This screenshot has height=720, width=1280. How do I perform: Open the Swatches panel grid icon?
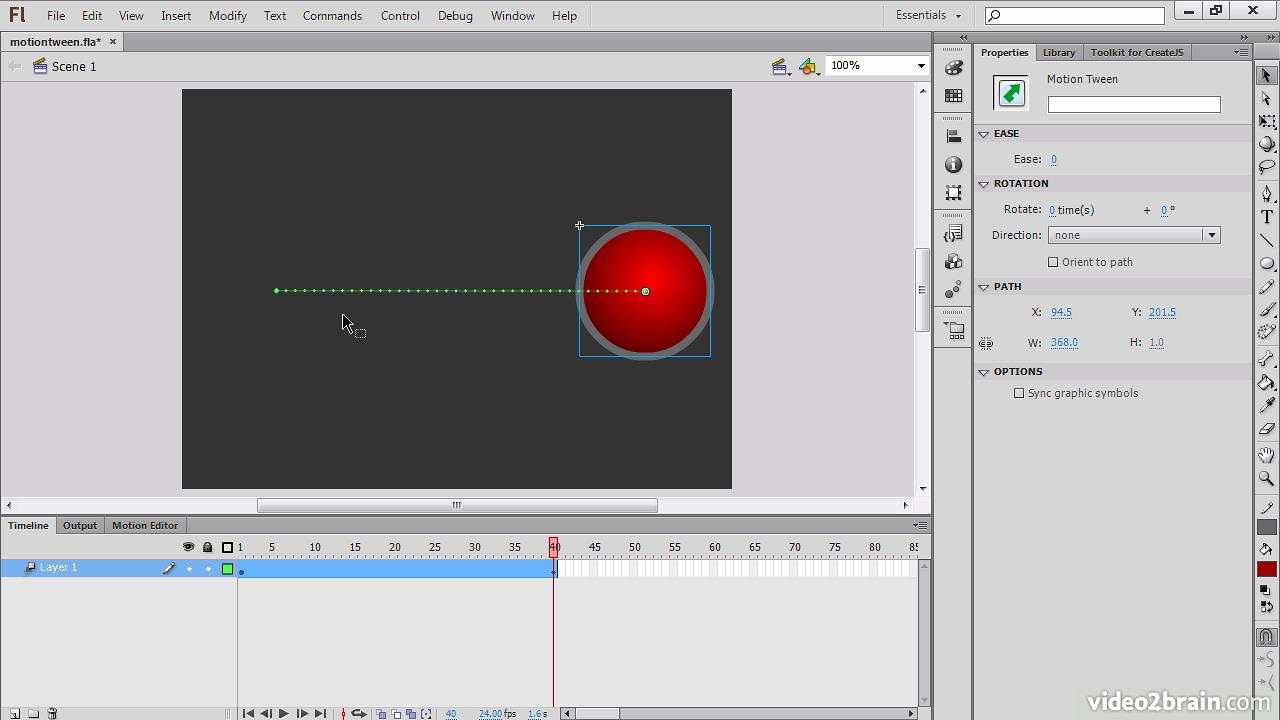click(x=954, y=96)
